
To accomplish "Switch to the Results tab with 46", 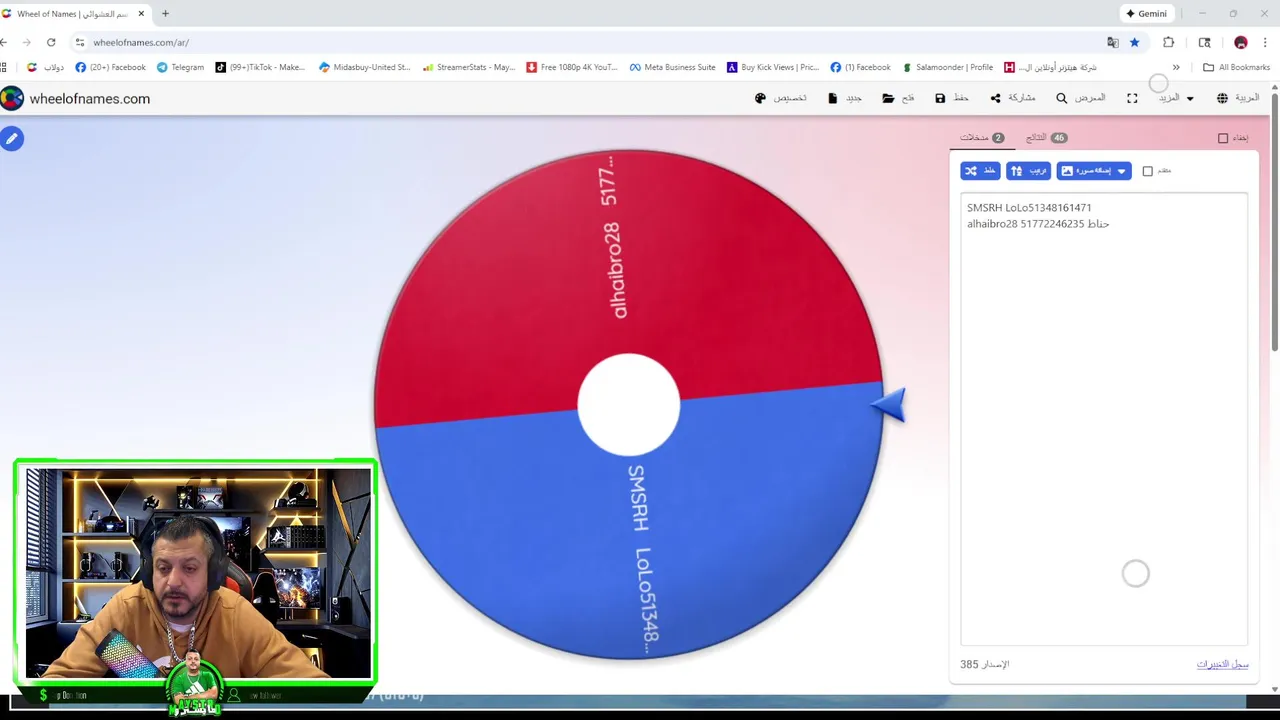I will tap(1046, 138).
